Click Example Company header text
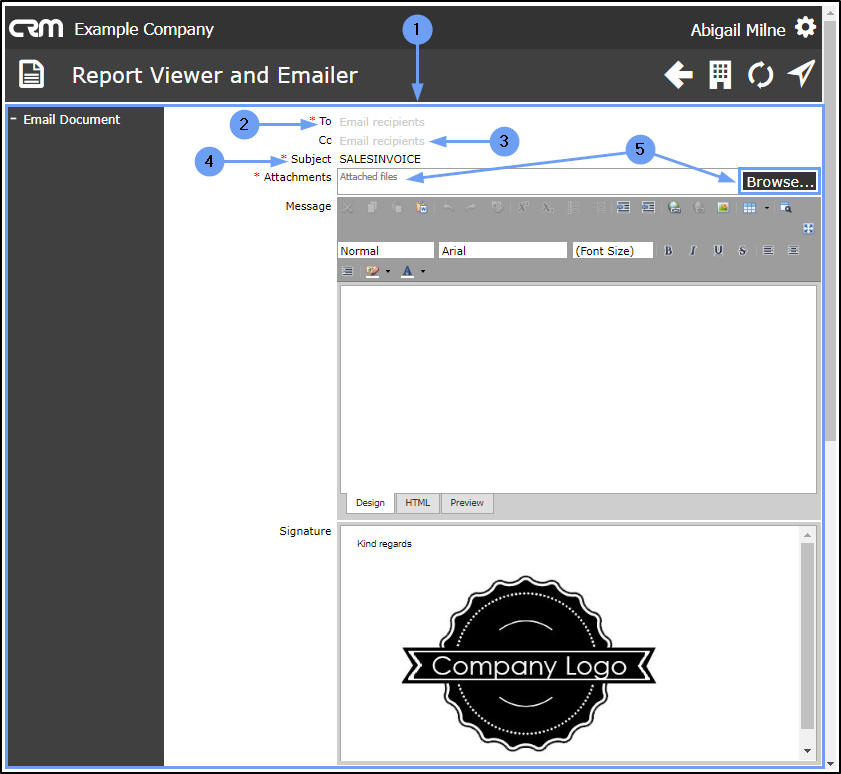Image resolution: width=841 pixels, height=774 pixels. [144, 29]
